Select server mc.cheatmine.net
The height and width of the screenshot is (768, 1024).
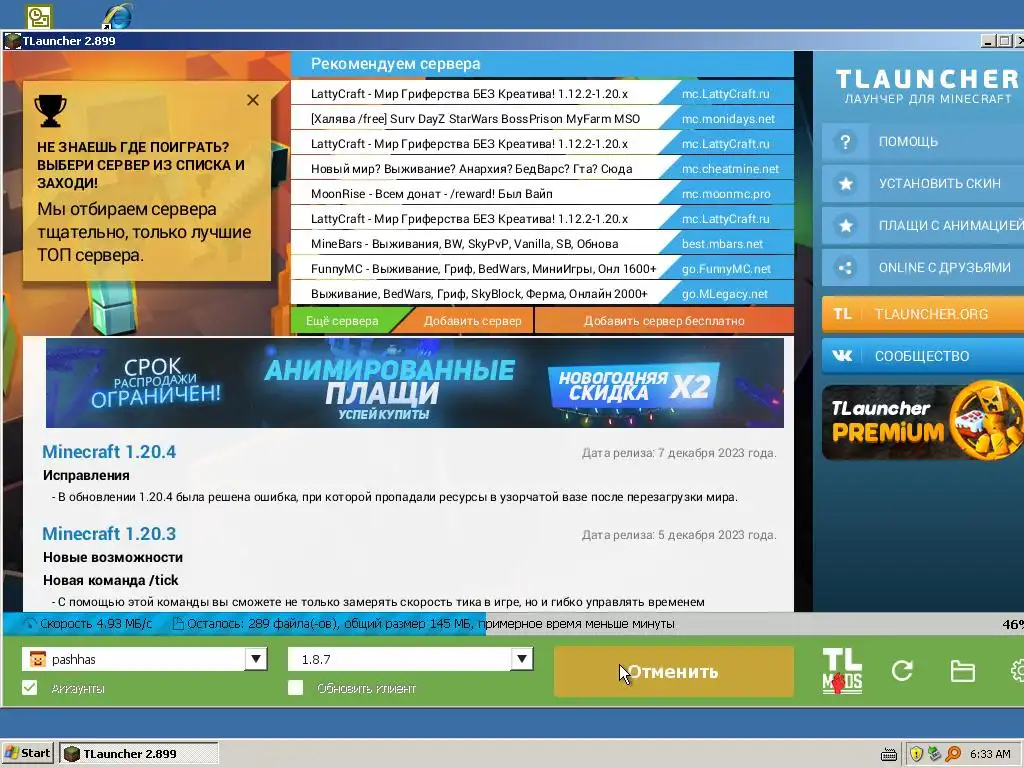730,168
